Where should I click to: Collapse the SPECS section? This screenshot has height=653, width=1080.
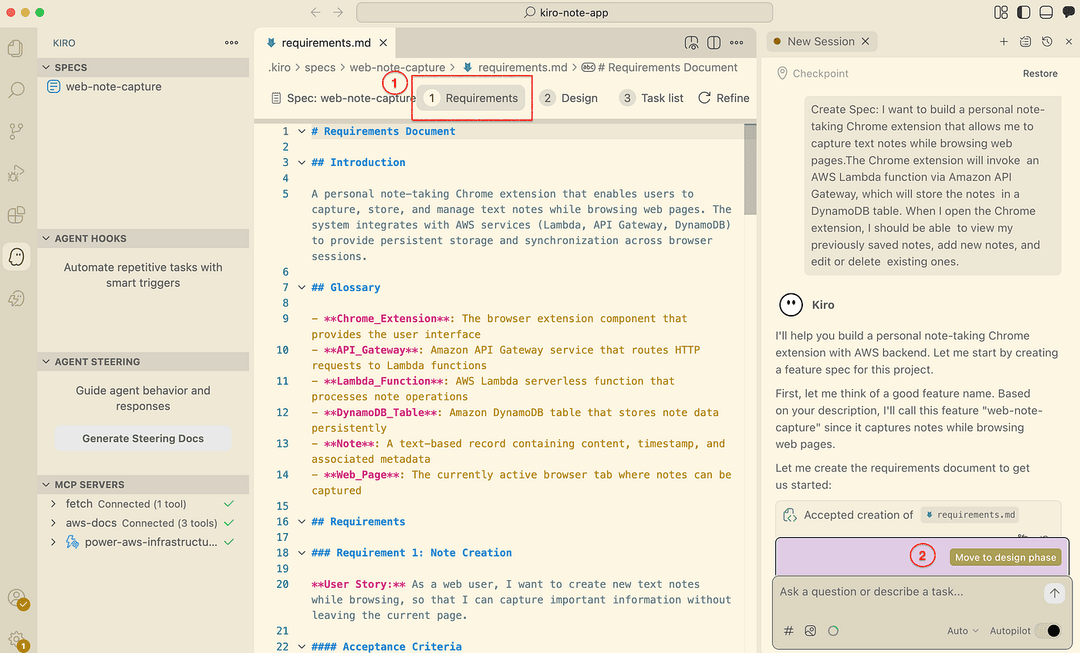(x=46, y=68)
